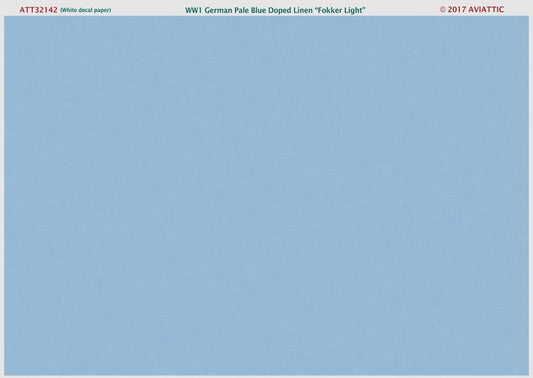Click the product code ATT32142
The width and height of the screenshot is (533, 378).
point(38,10)
